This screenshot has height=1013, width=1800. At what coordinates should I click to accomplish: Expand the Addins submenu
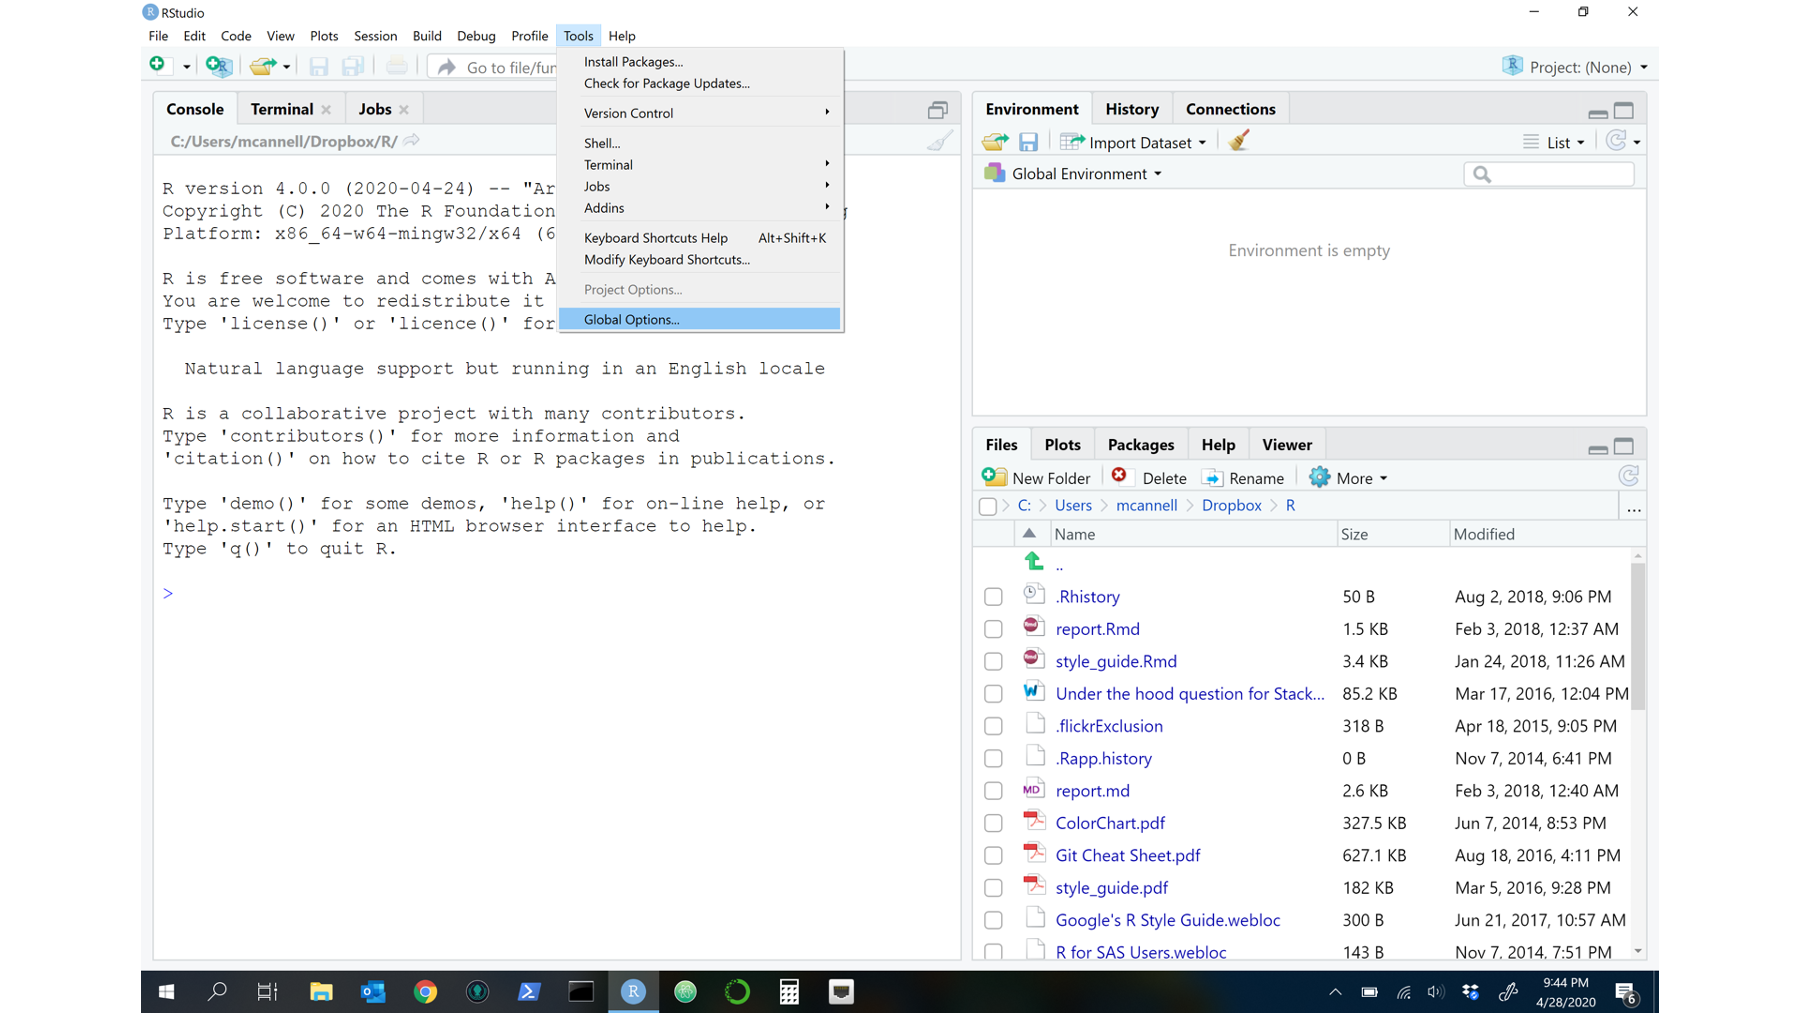click(x=699, y=208)
